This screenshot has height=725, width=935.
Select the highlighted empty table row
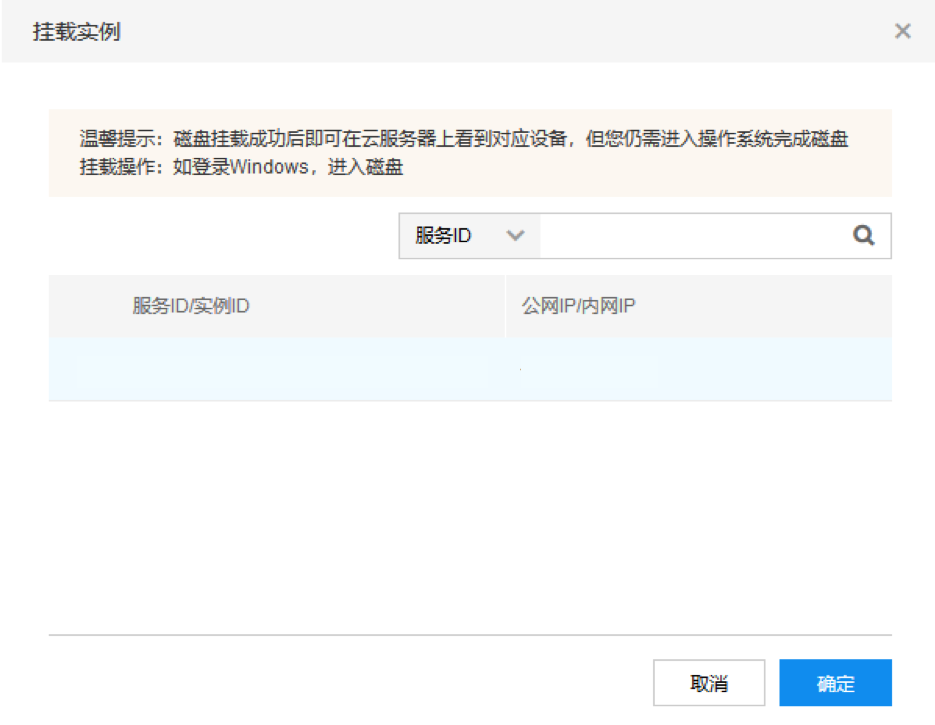[x=470, y=369]
